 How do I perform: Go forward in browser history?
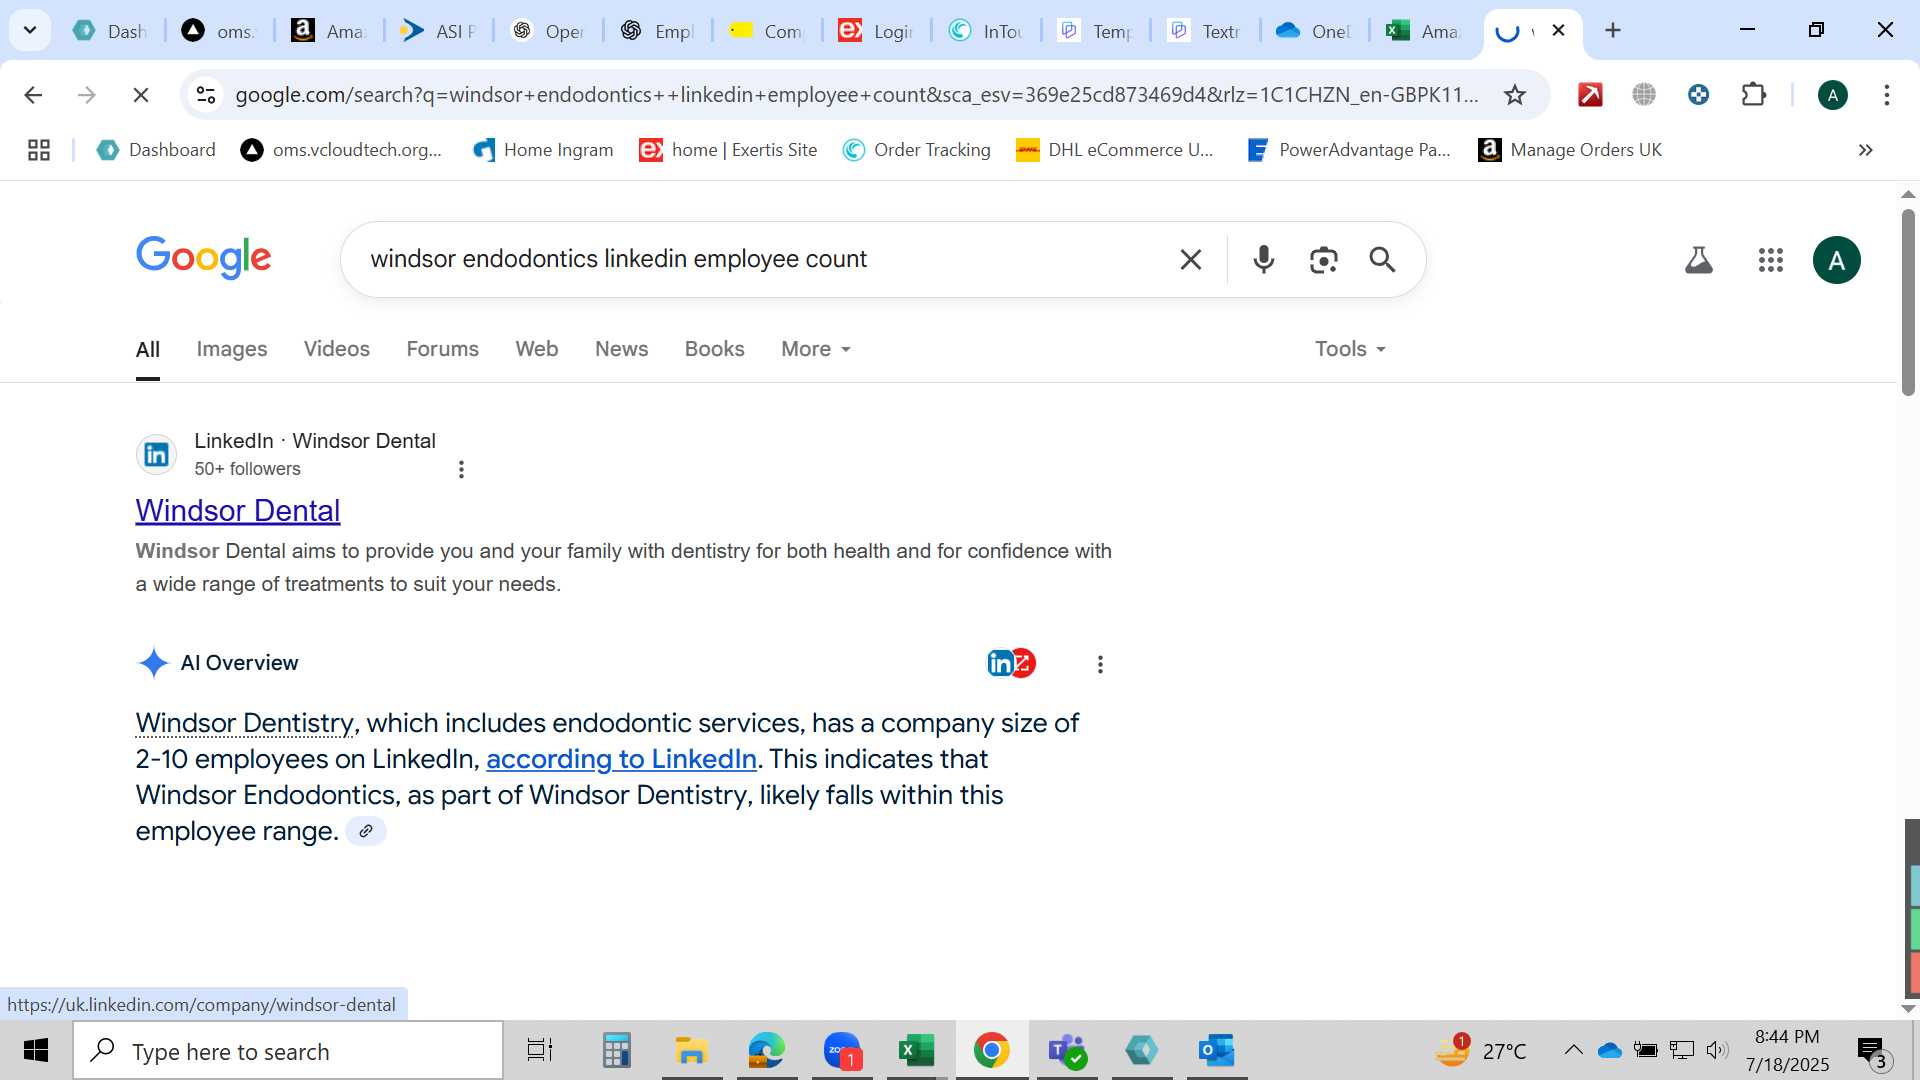point(87,95)
